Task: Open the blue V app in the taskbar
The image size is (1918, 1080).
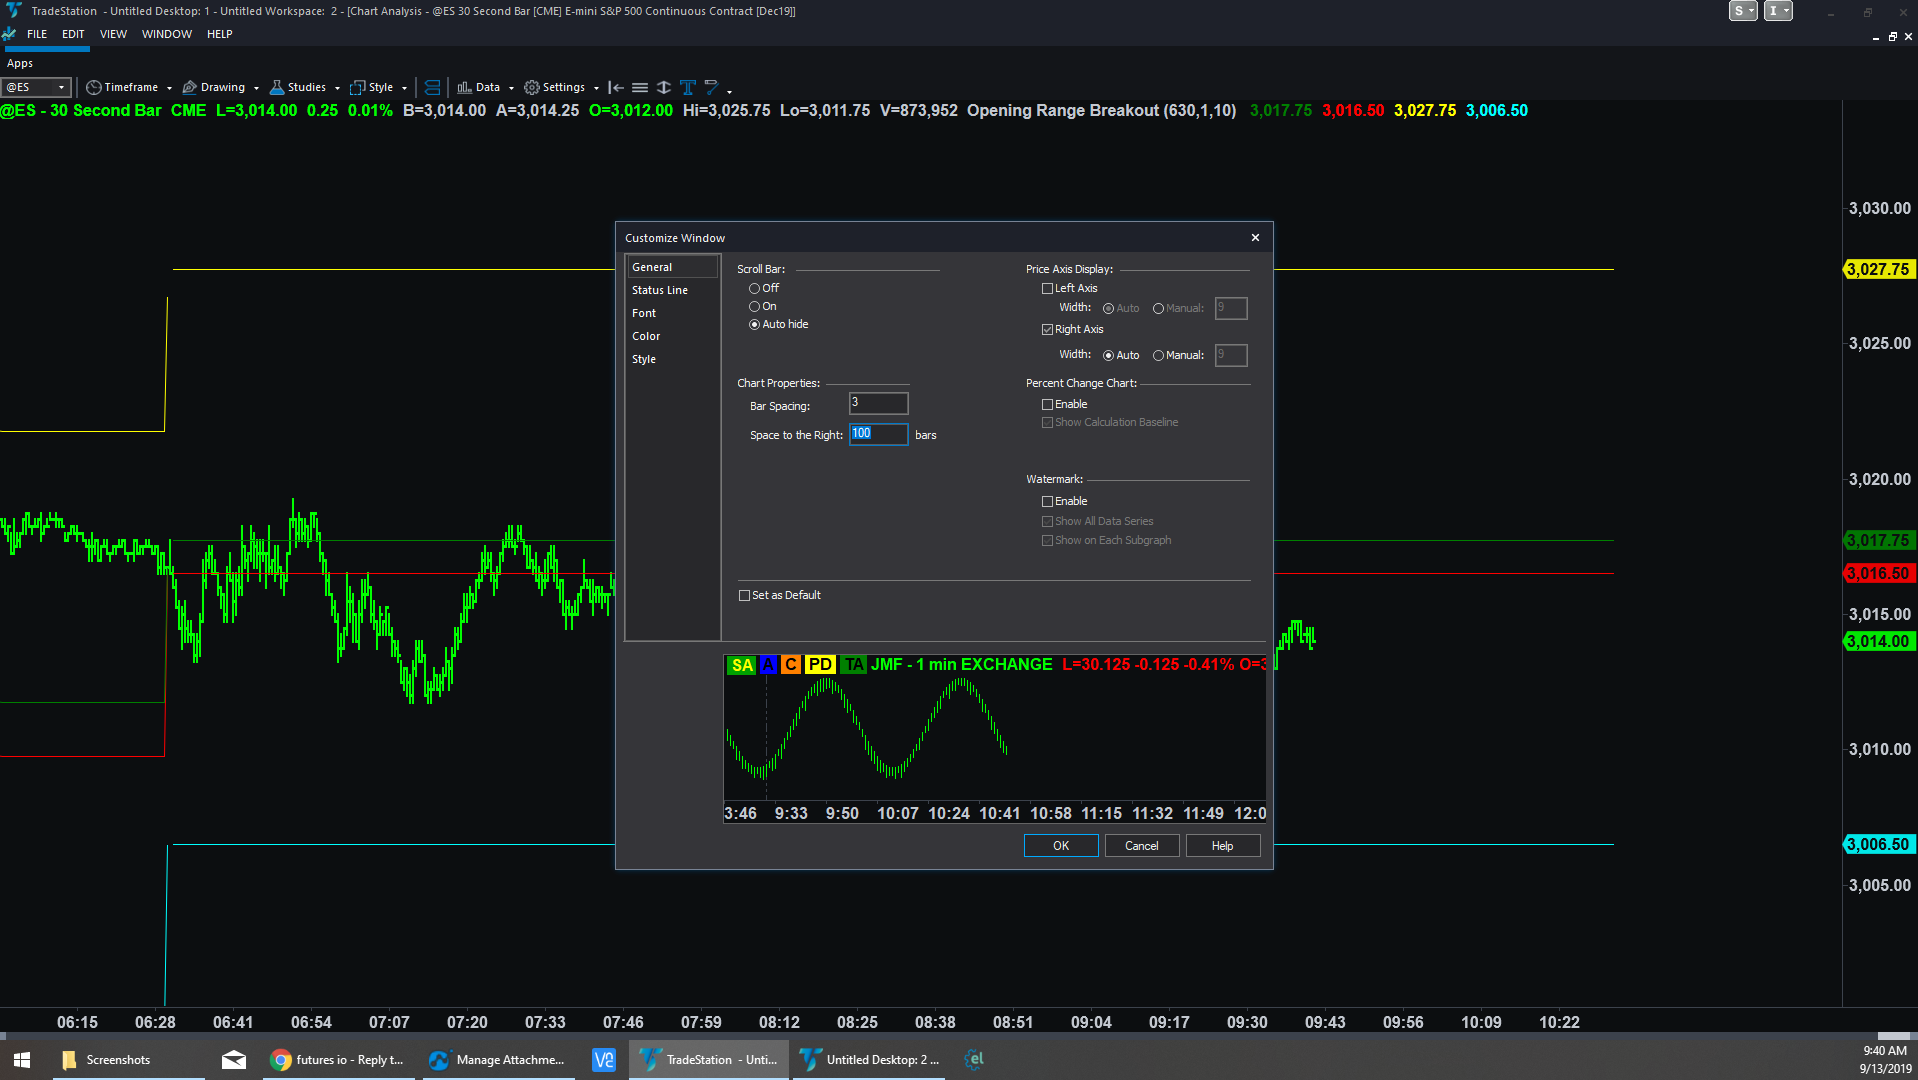Action: point(604,1060)
